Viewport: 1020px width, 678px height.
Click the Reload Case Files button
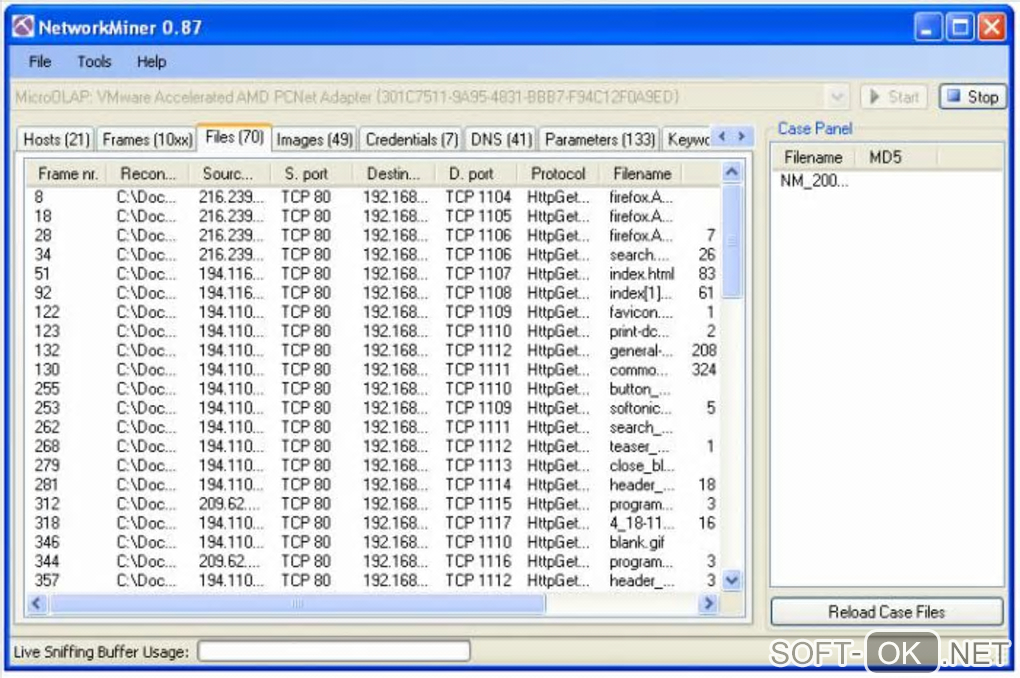pyautogui.click(x=886, y=612)
